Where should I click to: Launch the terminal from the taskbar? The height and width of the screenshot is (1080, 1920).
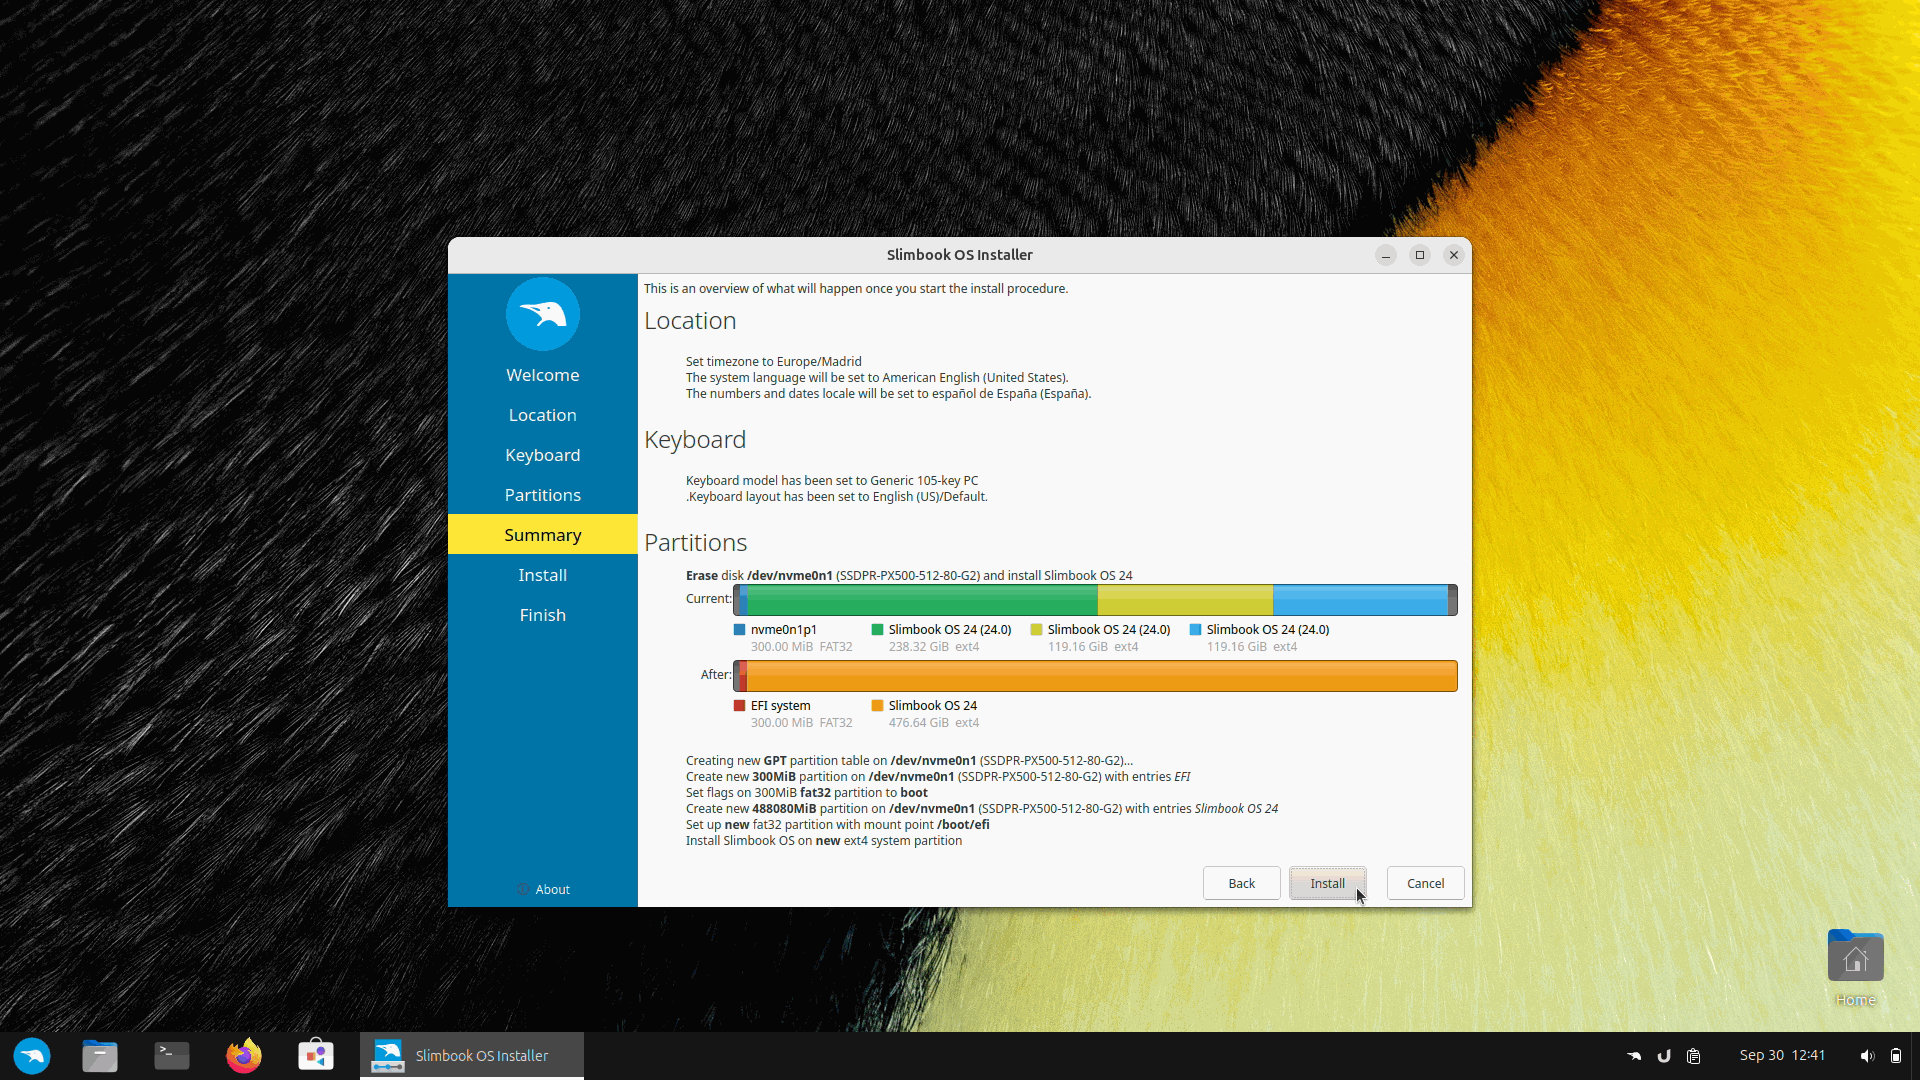172,1056
